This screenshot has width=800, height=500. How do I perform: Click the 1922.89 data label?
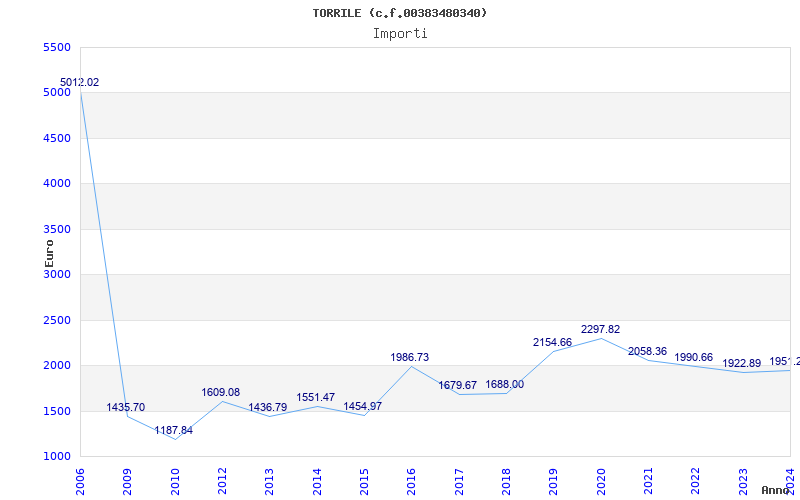coord(741,363)
